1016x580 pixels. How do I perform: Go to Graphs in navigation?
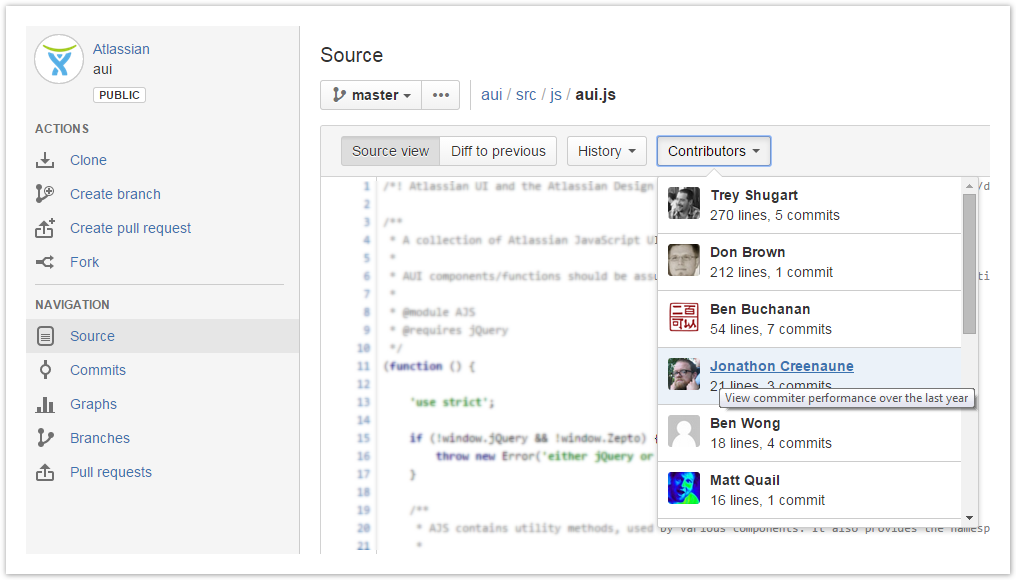tap(93, 404)
